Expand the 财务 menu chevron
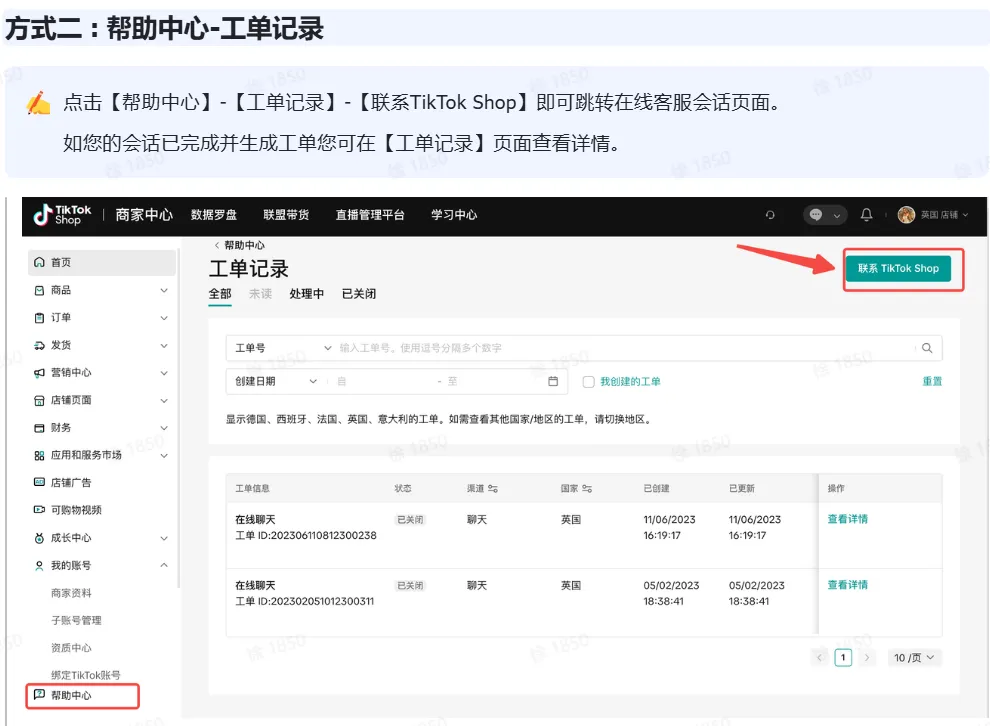 point(164,427)
